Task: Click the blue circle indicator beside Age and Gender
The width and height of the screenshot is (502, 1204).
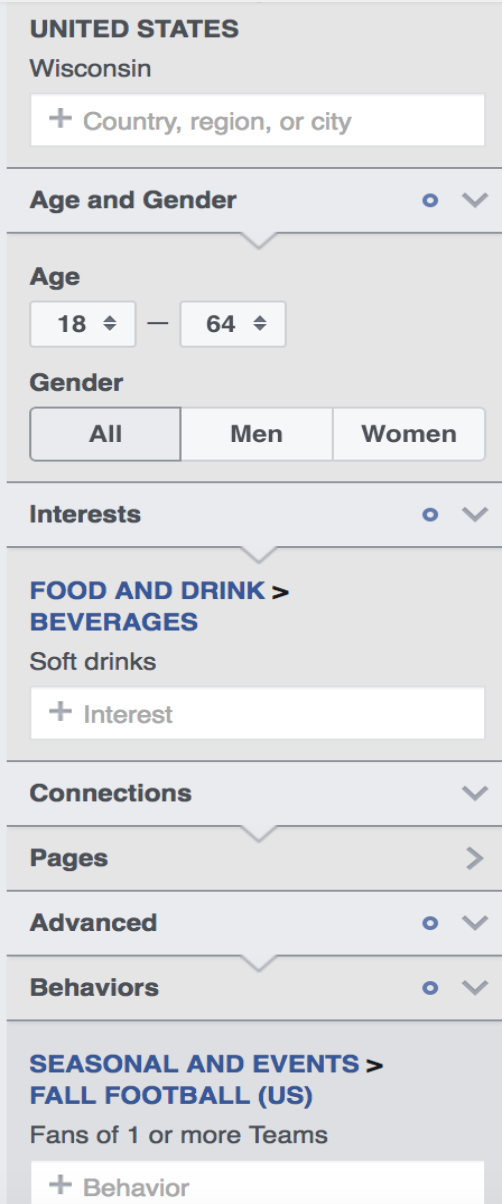Action: point(431,201)
